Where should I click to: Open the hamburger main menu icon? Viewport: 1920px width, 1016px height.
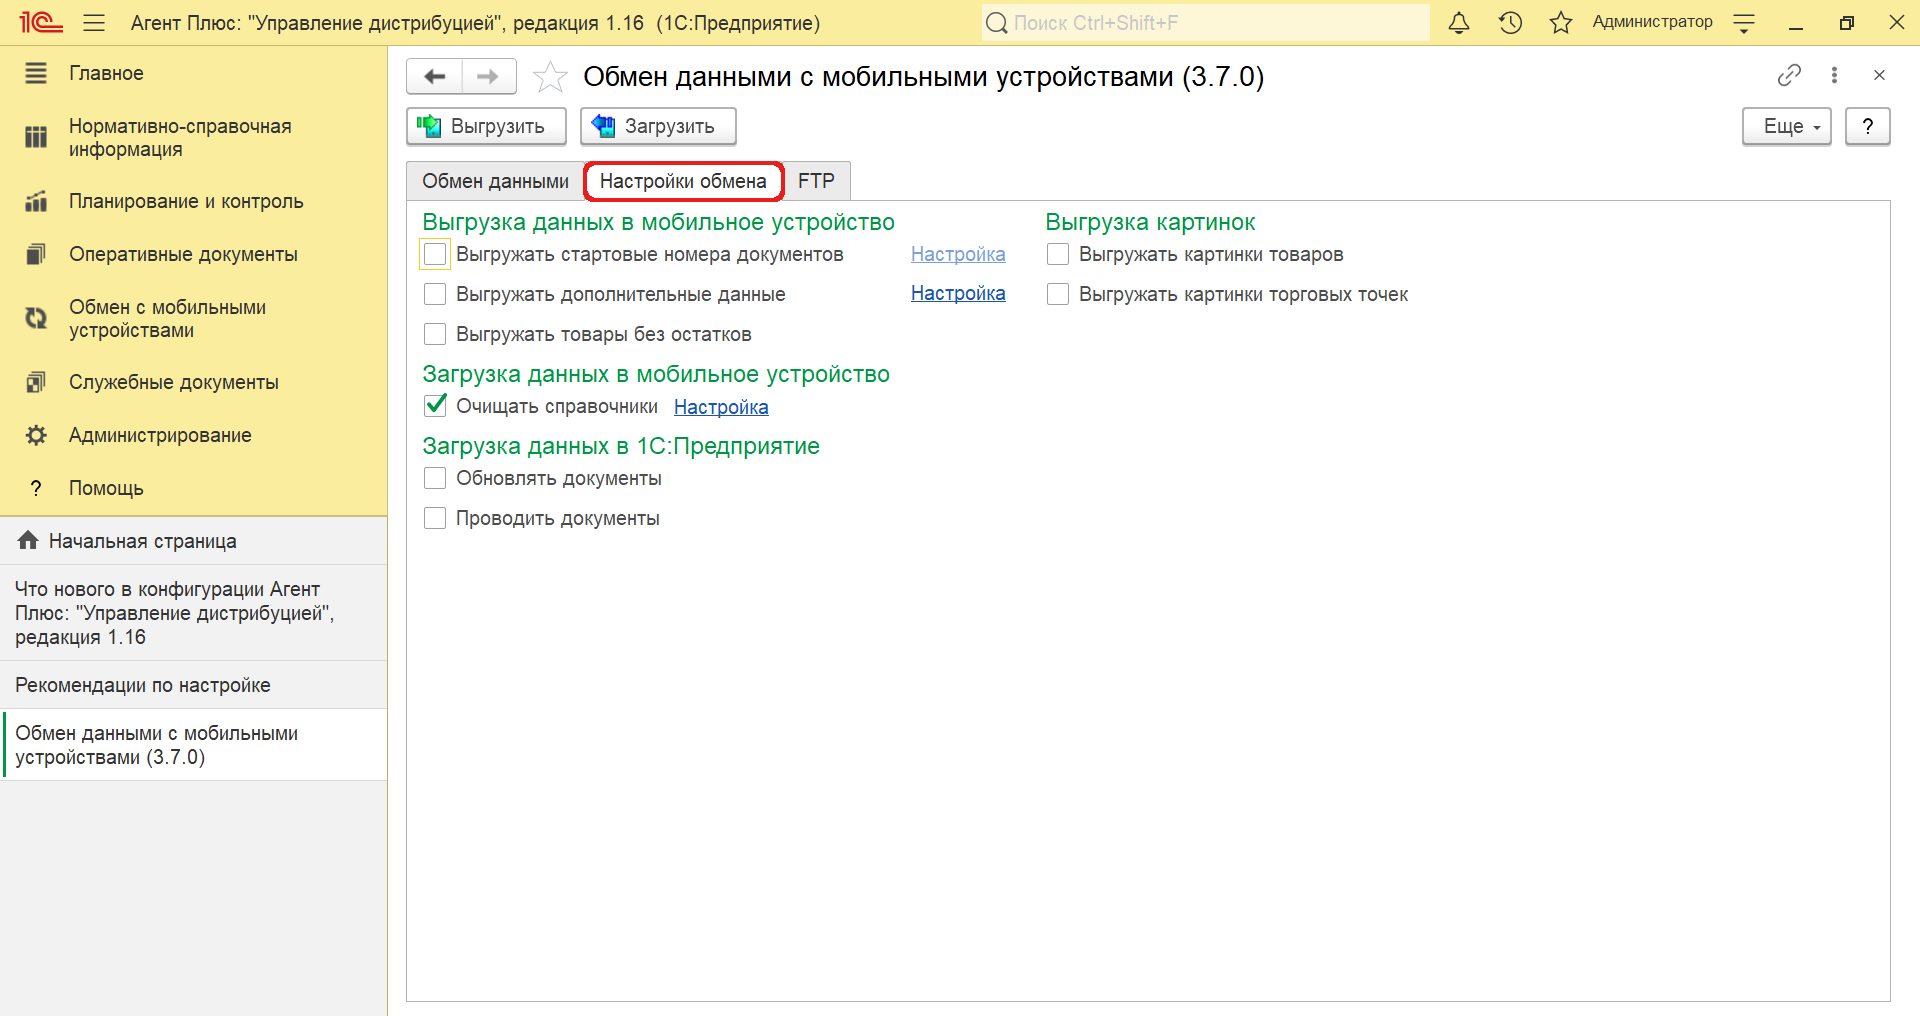(94, 22)
